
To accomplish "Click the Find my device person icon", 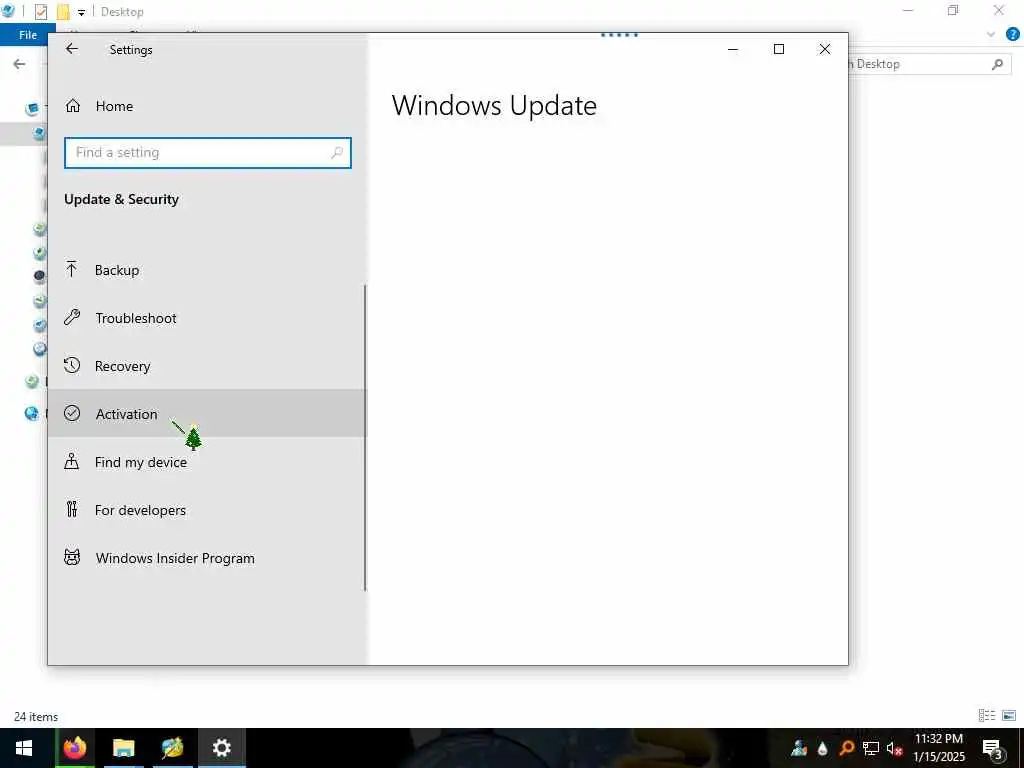I will pyautogui.click(x=72, y=461).
